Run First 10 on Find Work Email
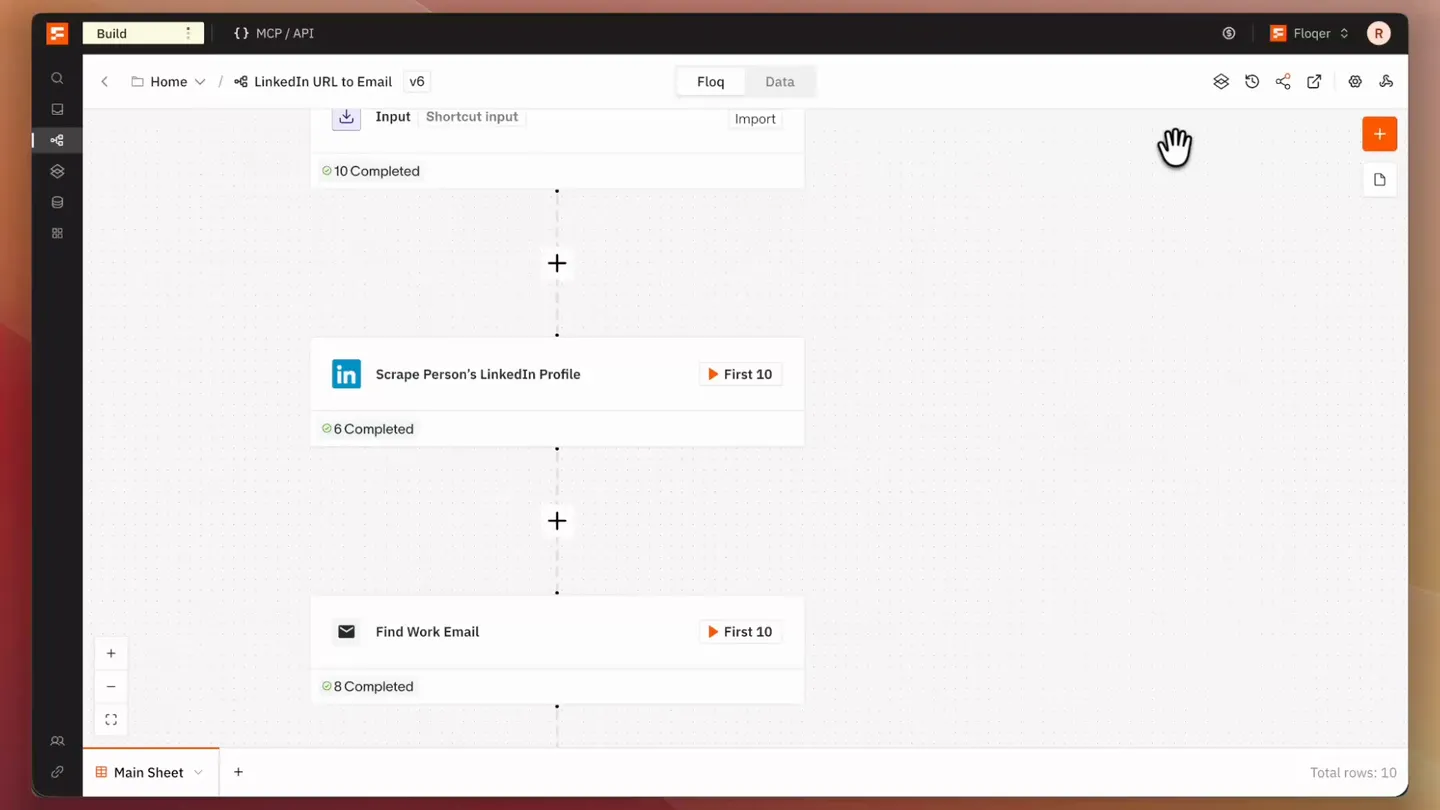1440x810 pixels. pyautogui.click(x=740, y=632)
